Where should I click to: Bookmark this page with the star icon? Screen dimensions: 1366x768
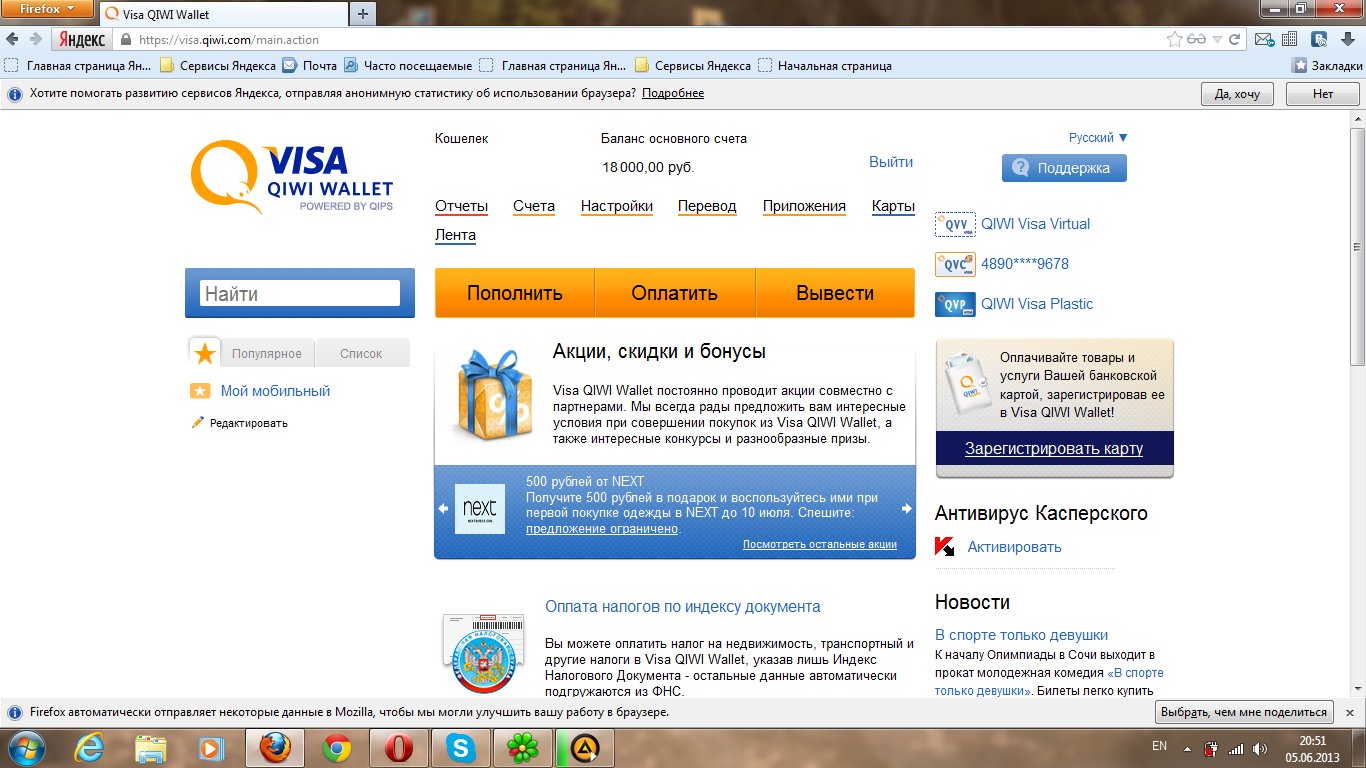coord(1175,40)
